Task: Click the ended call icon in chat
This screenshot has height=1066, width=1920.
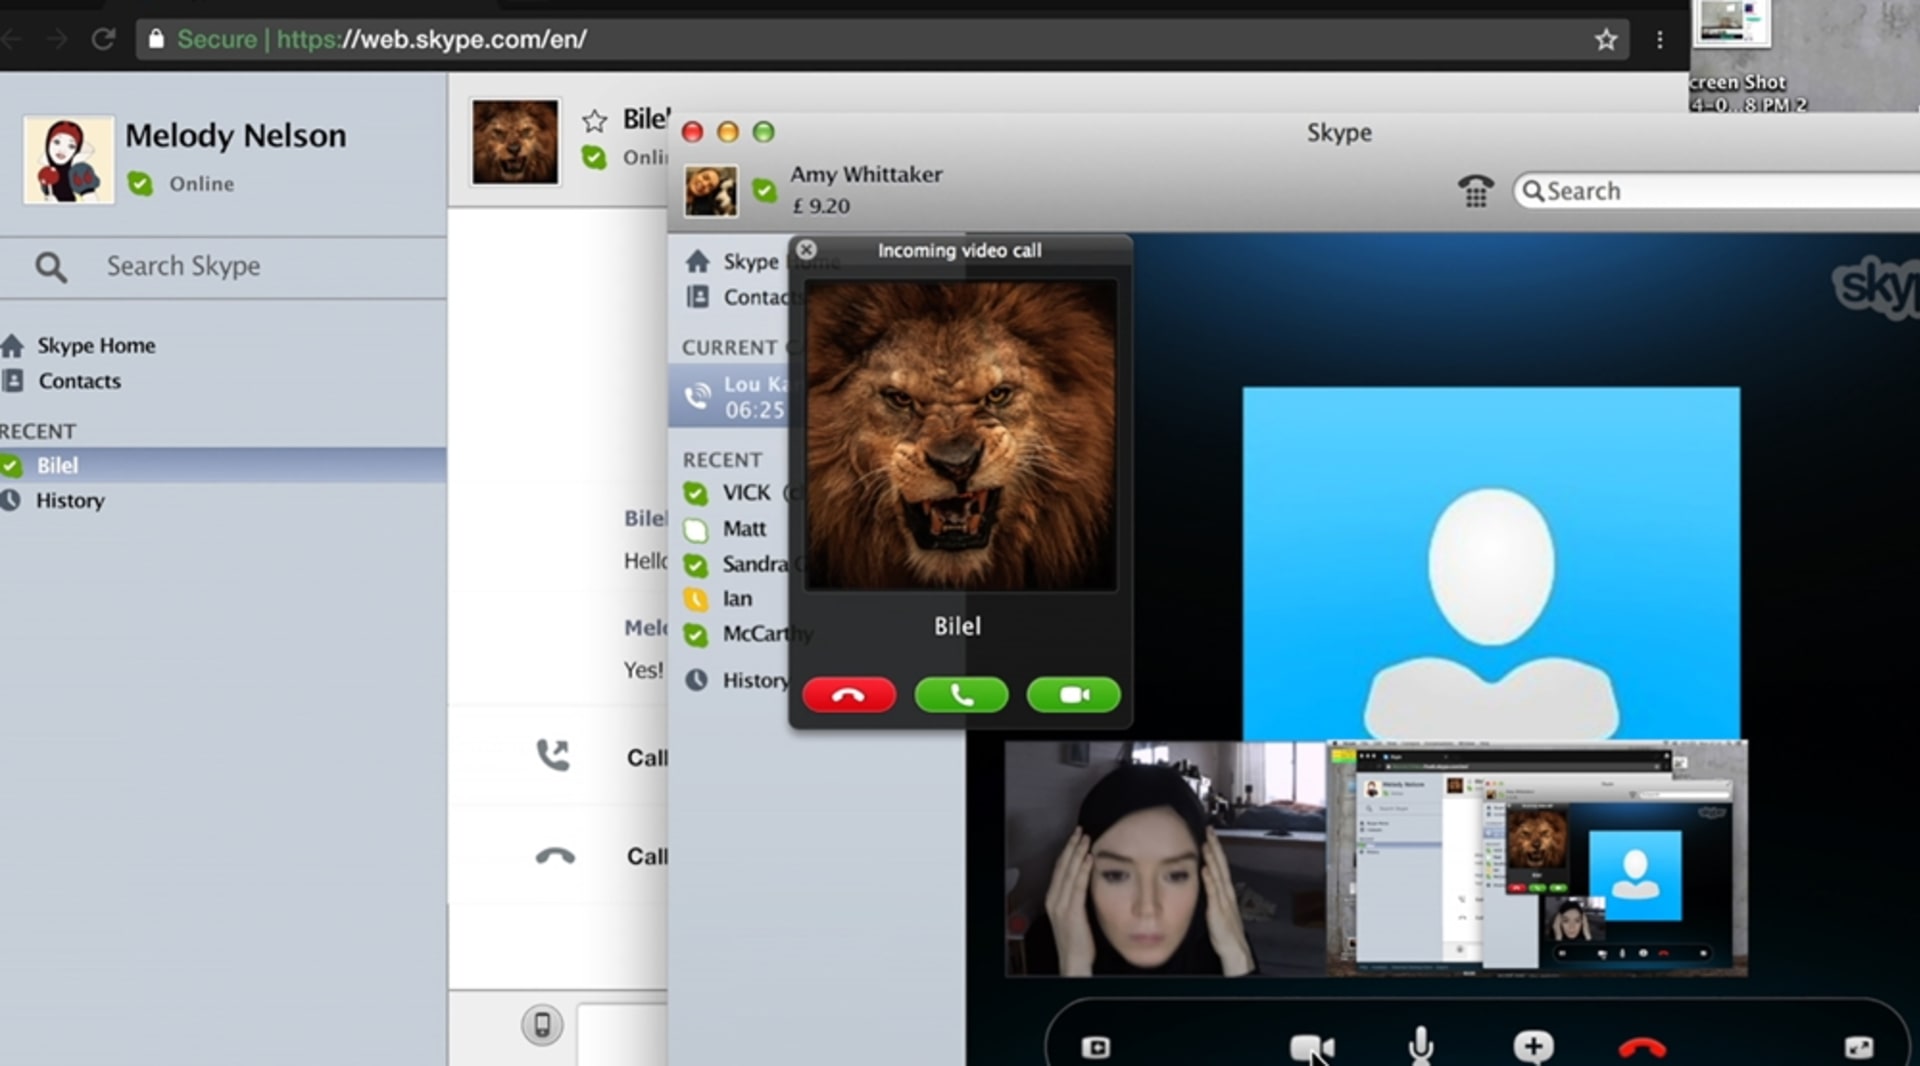Action: pyautogui.click(x=555, y=855)
